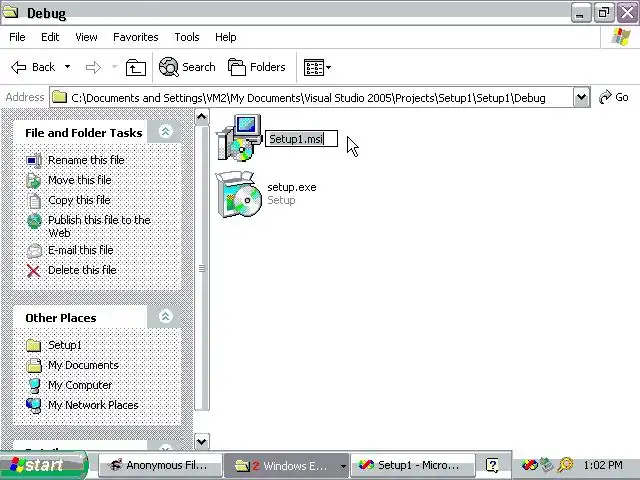Click the side pane scroll down arrow
The height and width of the screenshot is (480, 640).
202,441
